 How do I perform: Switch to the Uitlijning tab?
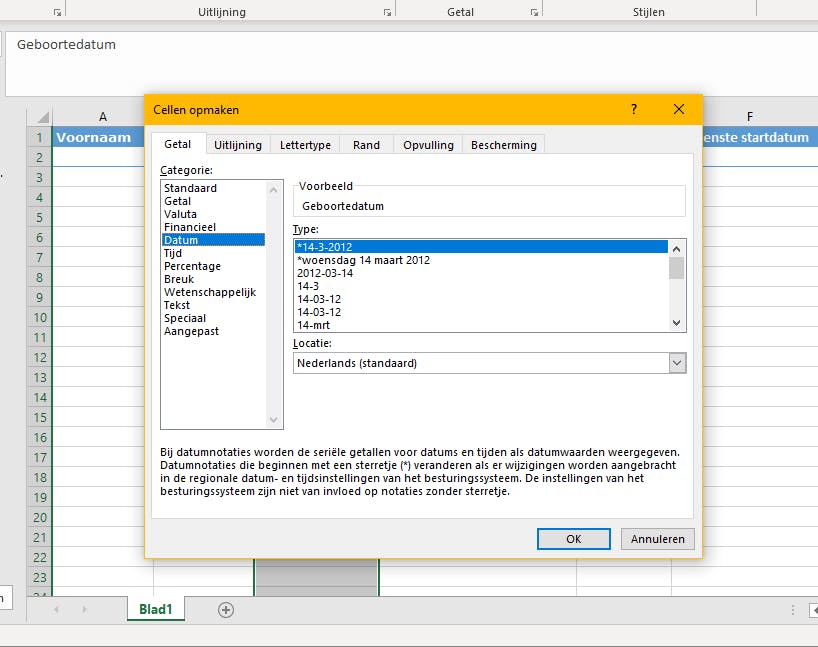(x=238, y=145)
